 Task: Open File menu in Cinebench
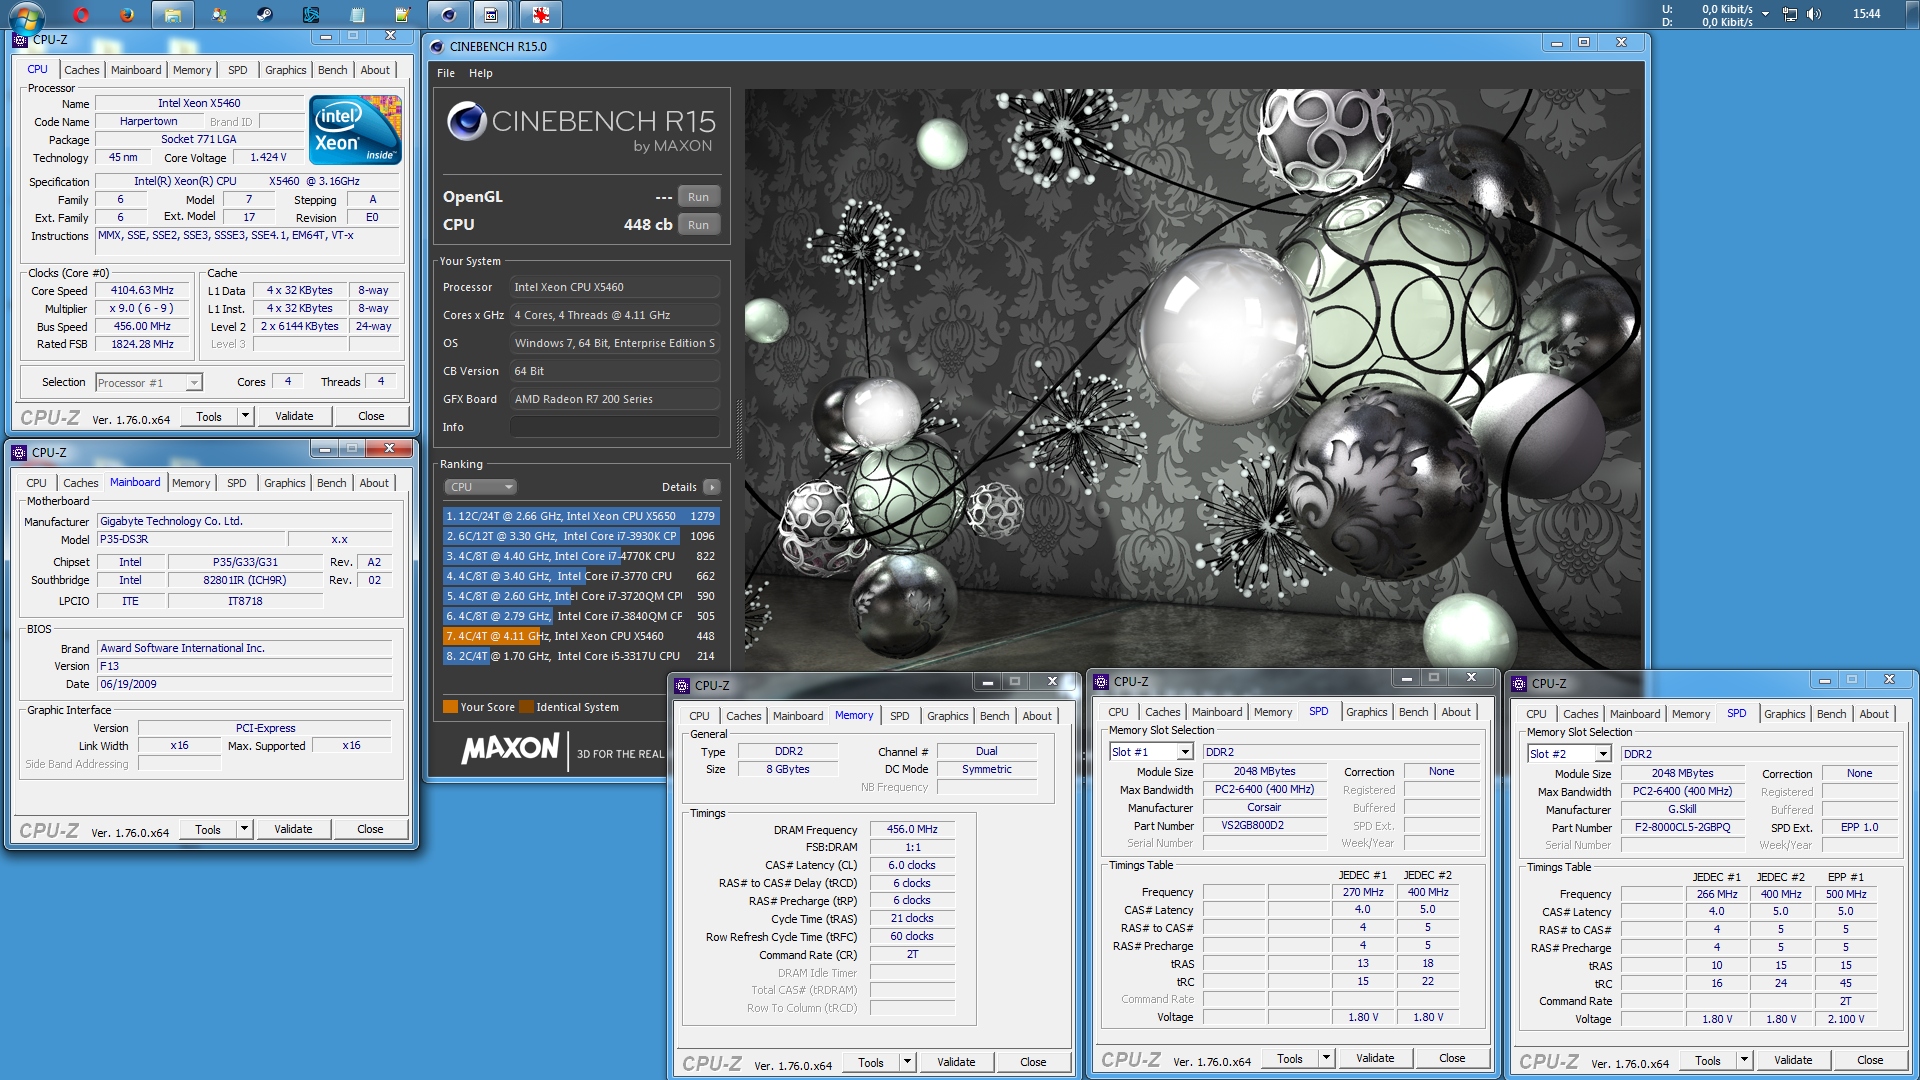tap(446, 73)
